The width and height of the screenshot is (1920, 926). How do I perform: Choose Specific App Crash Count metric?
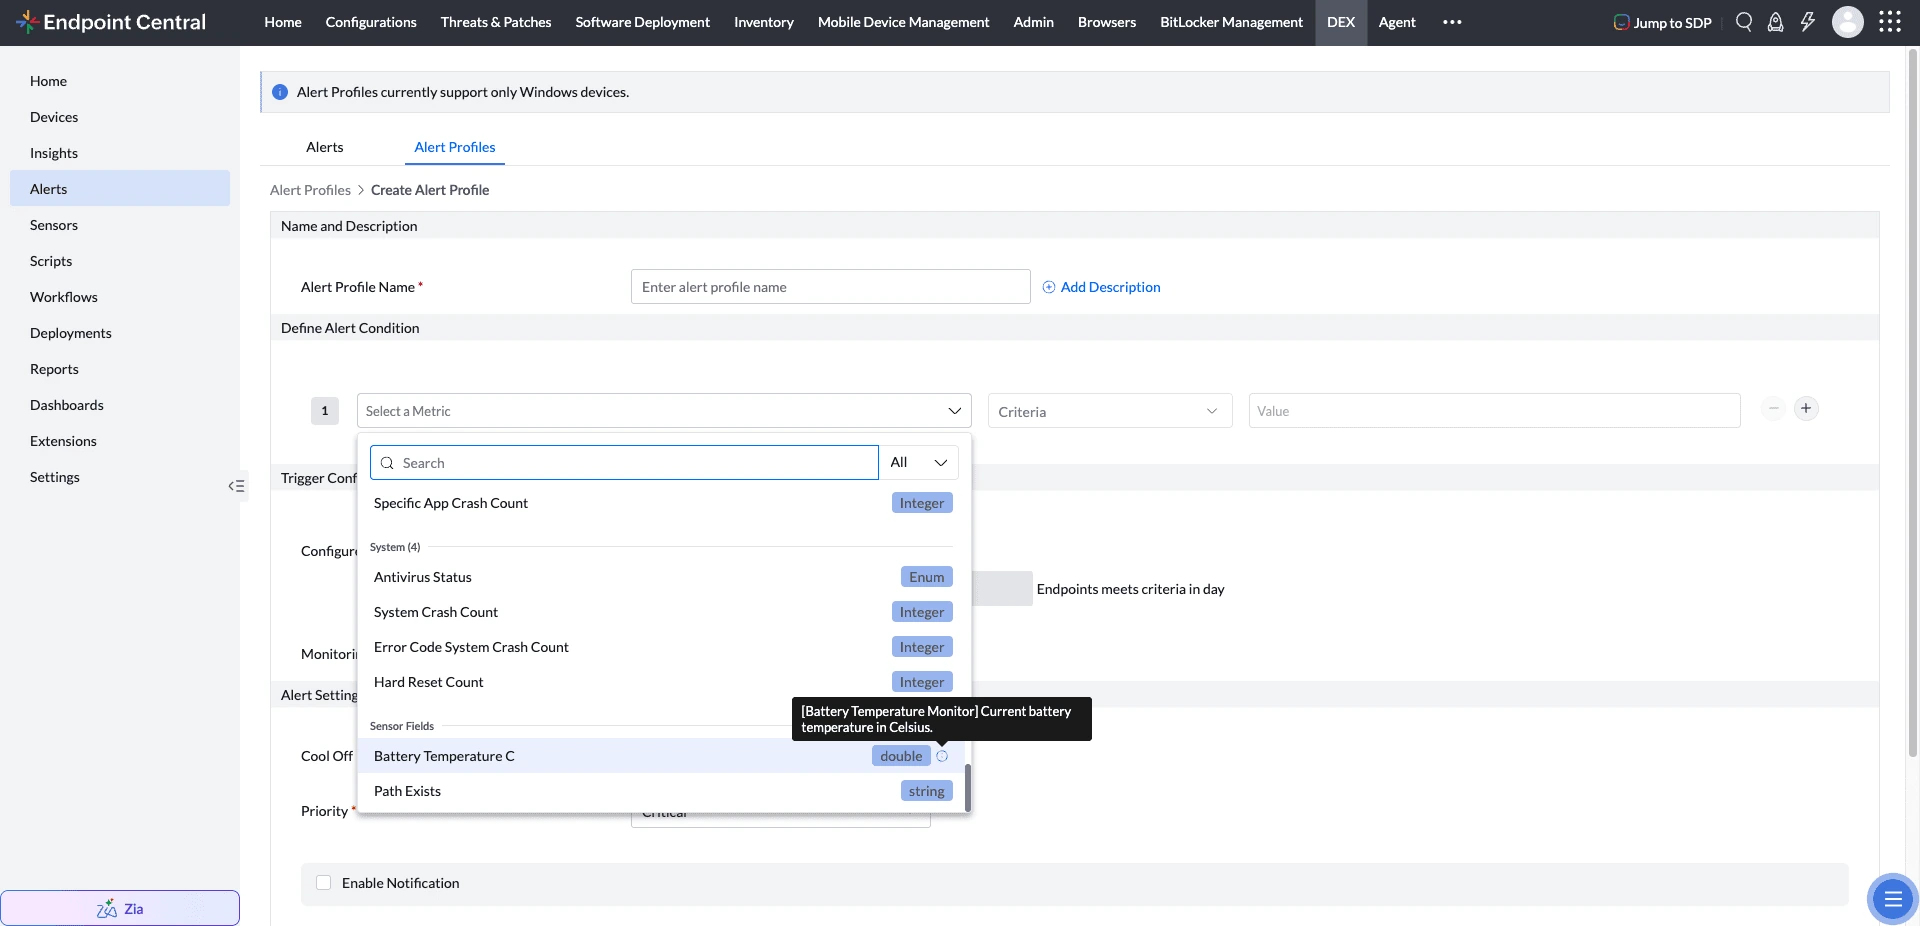point(662,503)
